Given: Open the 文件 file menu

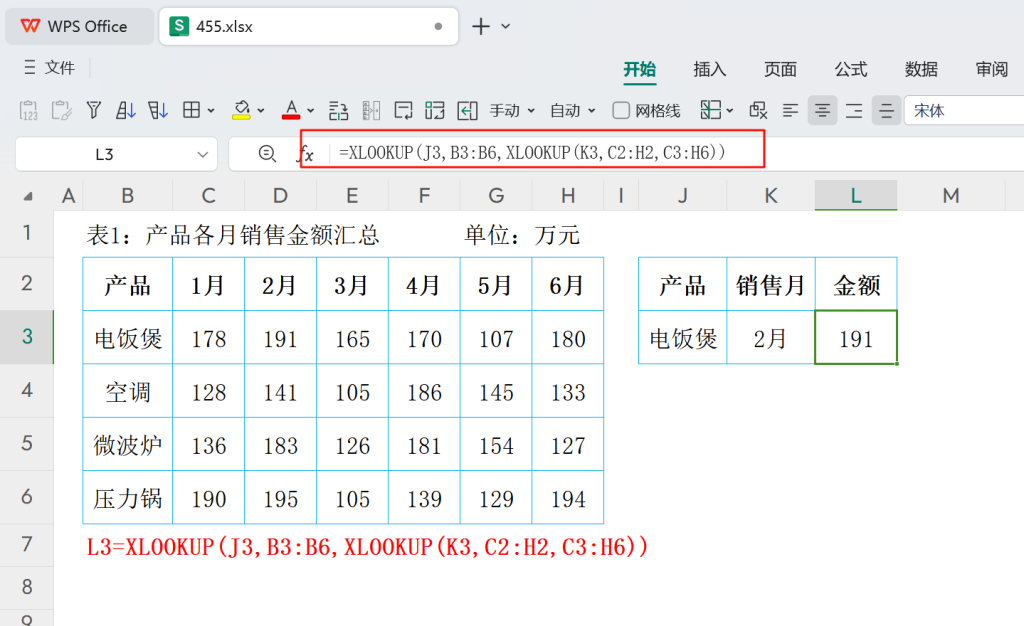Looking at the screenshot, I should (x=50, y=67).
